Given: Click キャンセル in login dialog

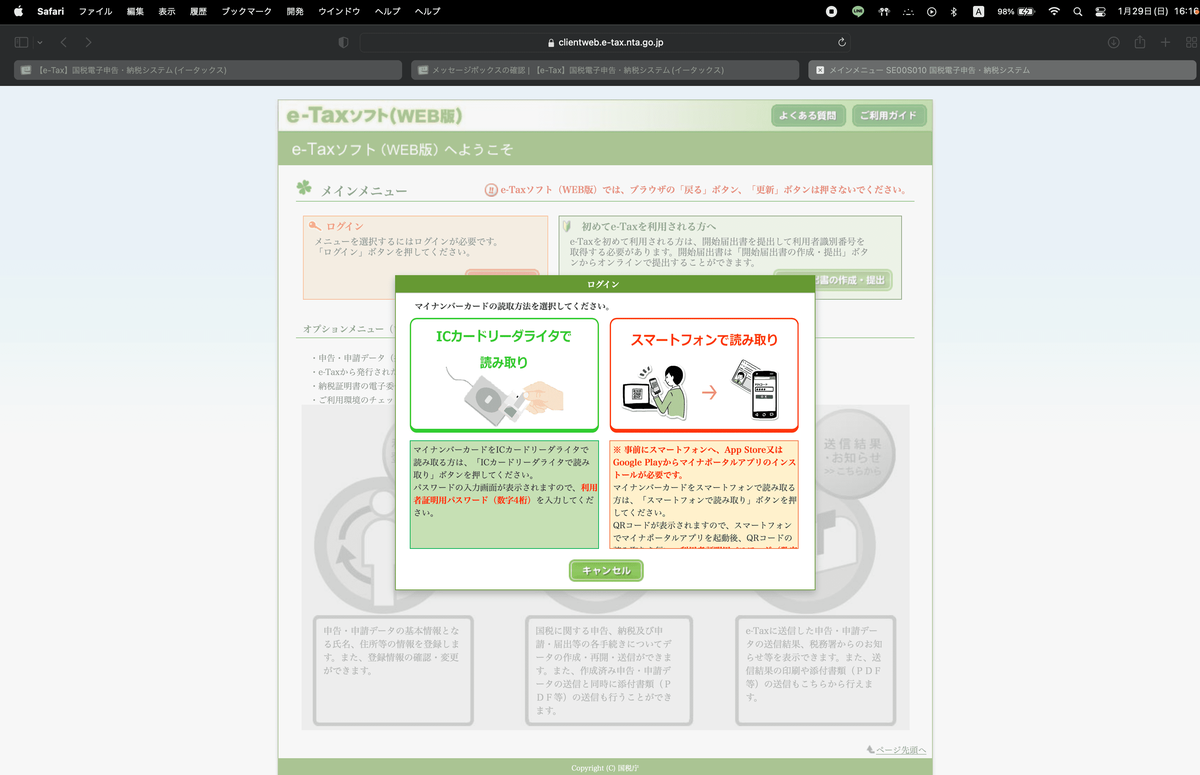Looking at the screenshot, I should click(606, 570).
